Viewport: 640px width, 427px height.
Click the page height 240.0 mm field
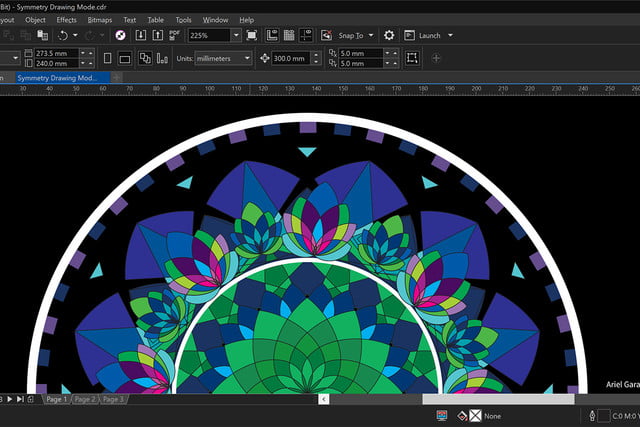(x=56, y=63)
